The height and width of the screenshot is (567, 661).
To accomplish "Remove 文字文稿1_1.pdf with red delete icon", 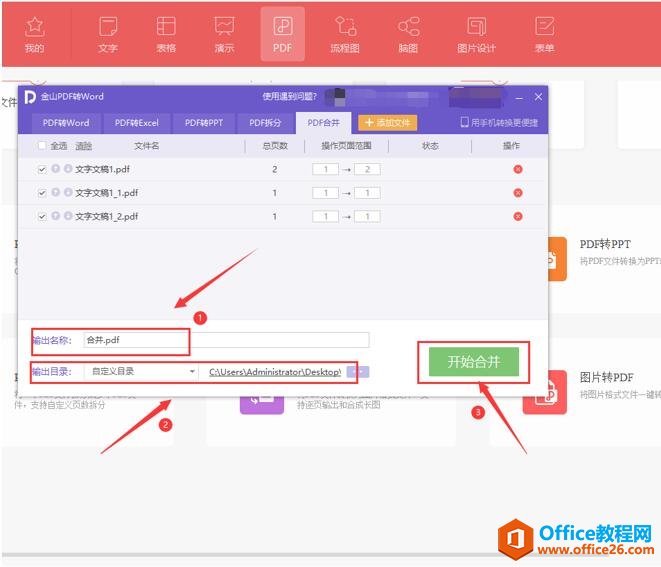I will [x=518, y=193].
